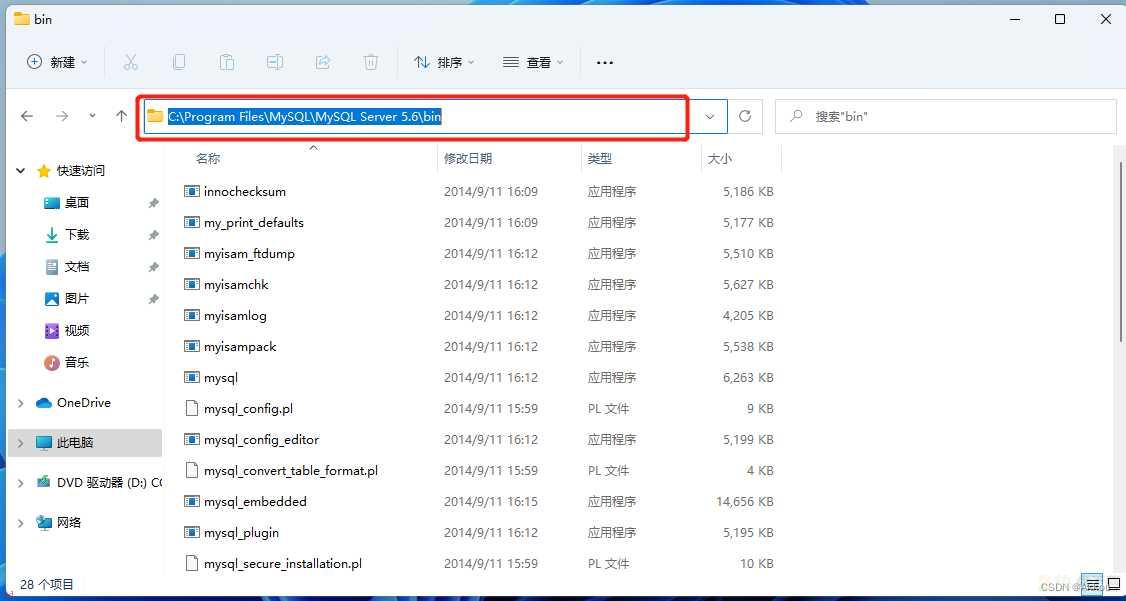Click the pin icon beside 文档
This screenshot has width=1126, height=601.
pyautogui.click(x=153, y=267)
